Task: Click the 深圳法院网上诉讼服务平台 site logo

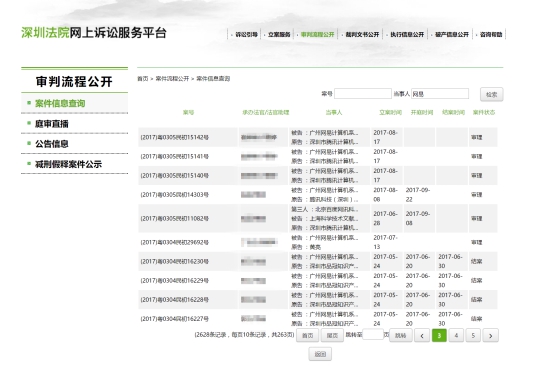Action: coord(94,33)
